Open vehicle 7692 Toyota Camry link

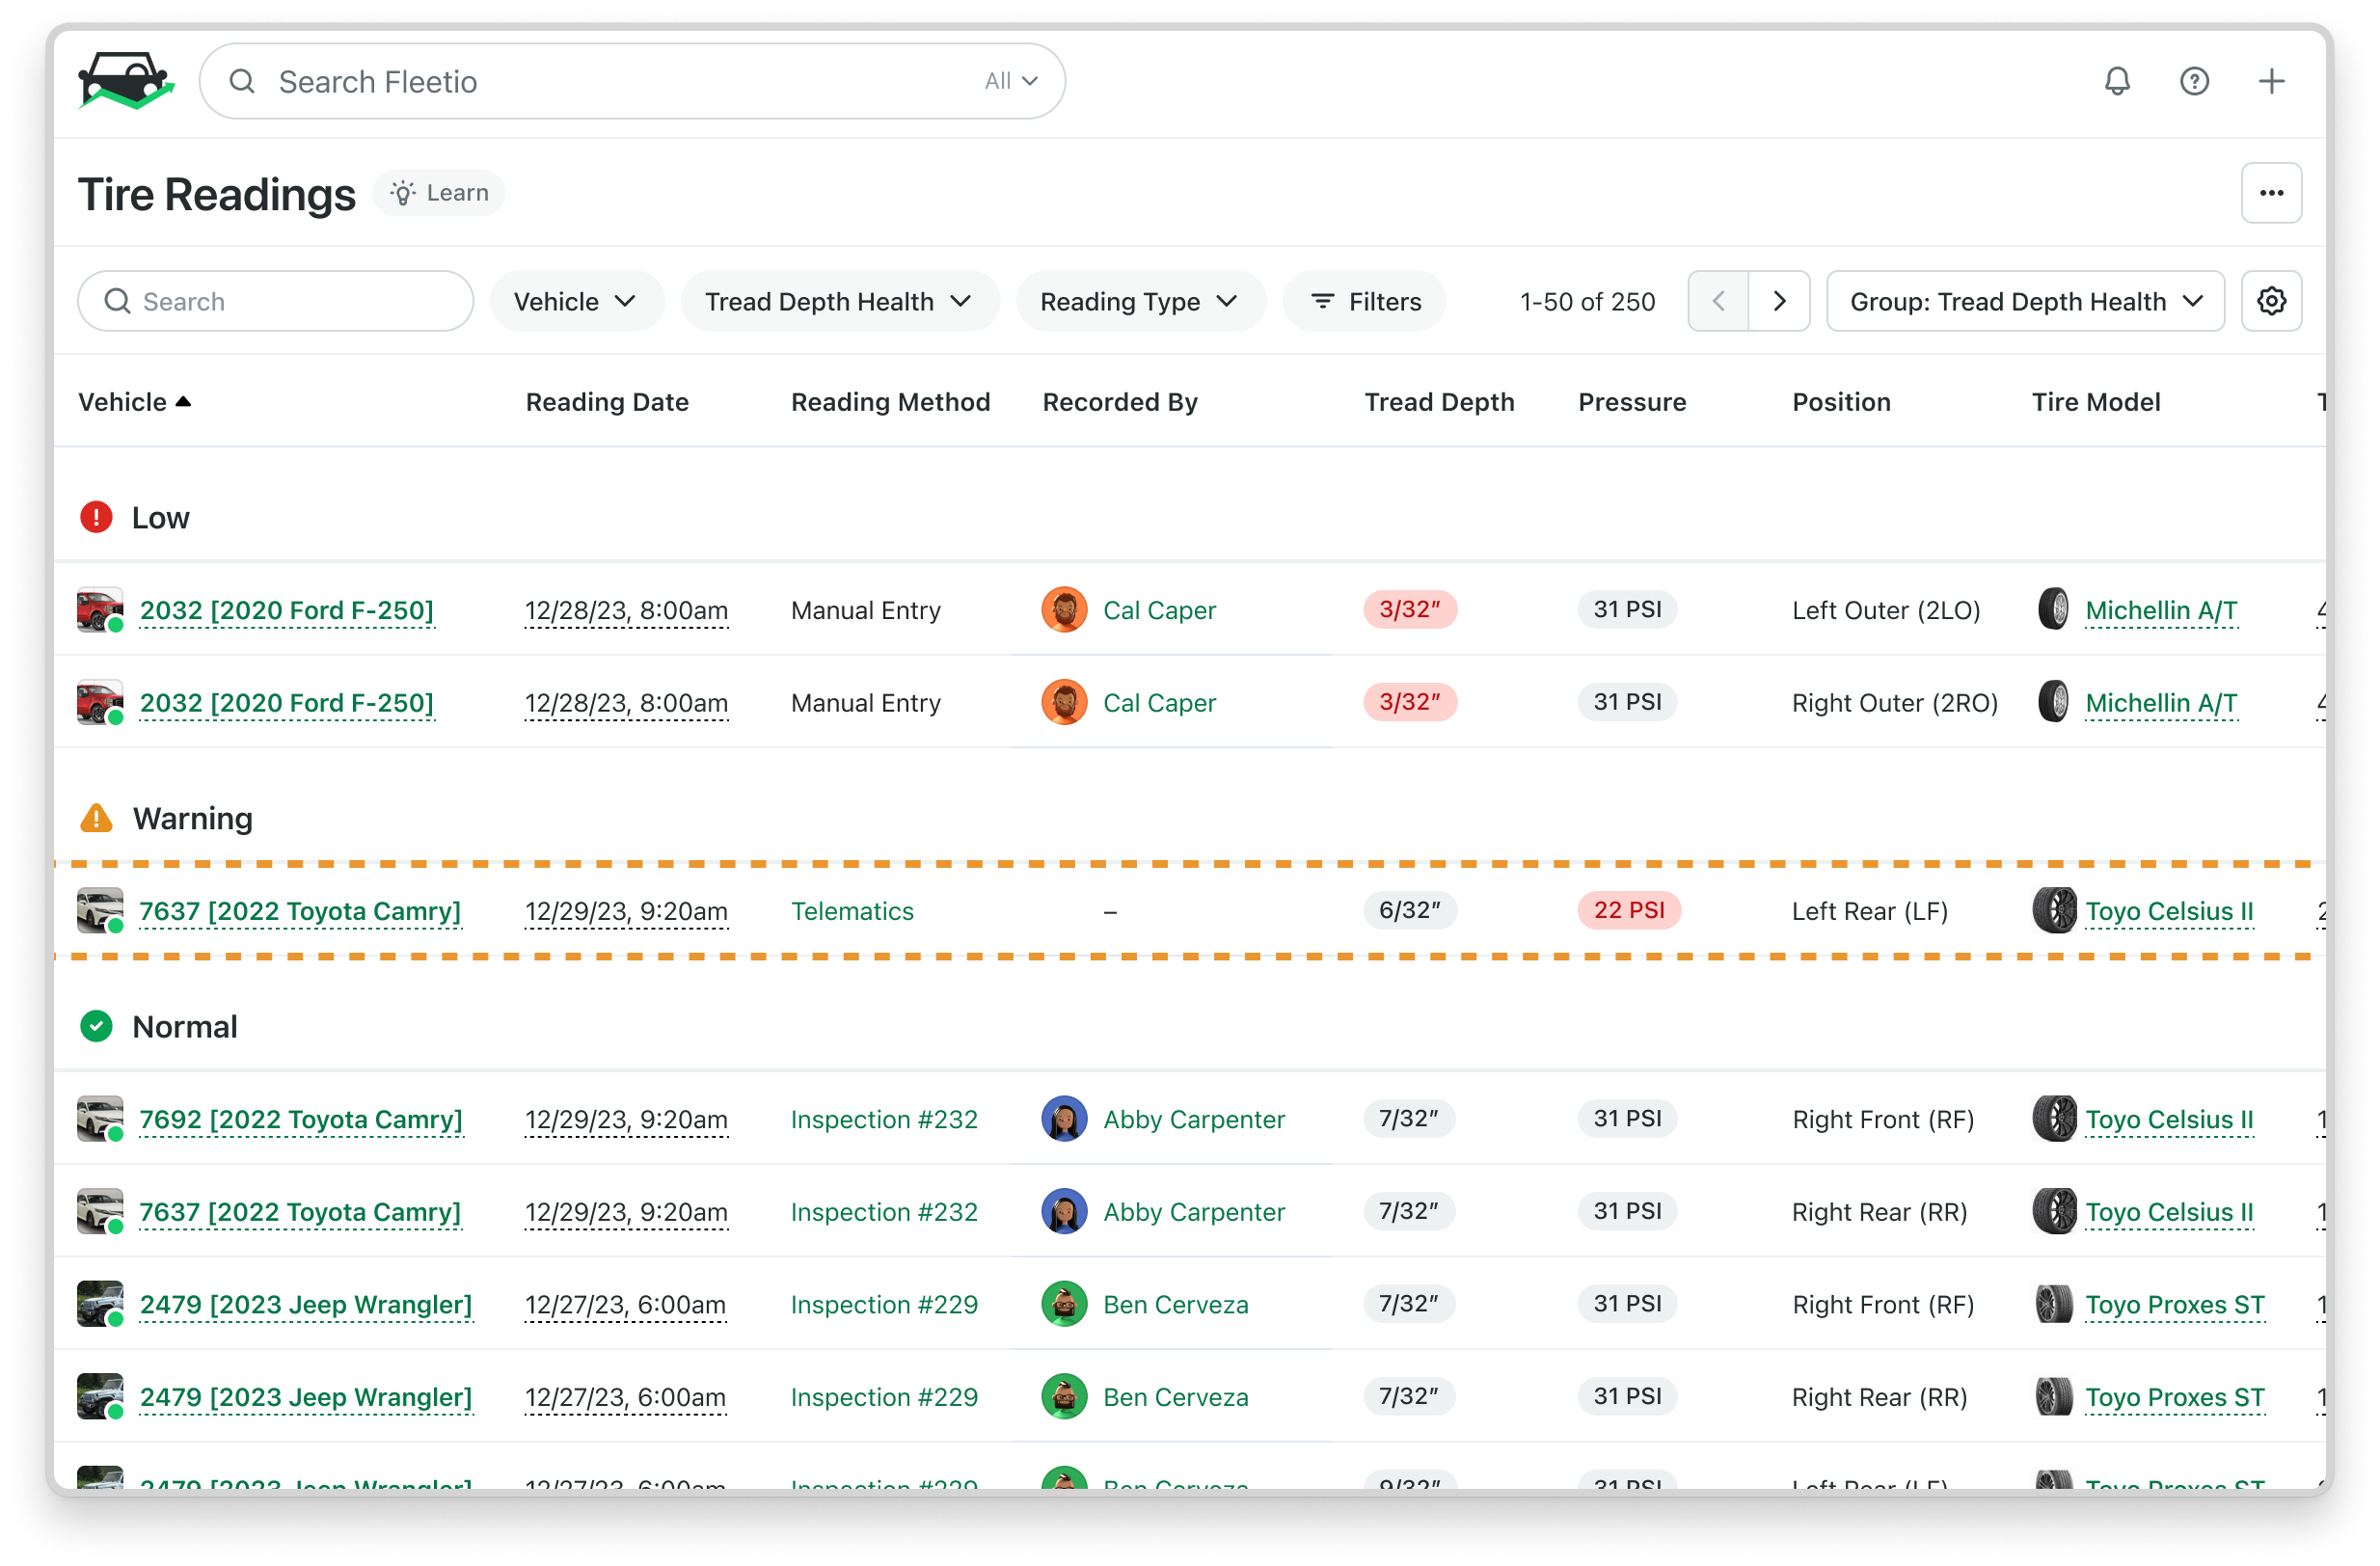point(301,1119)
